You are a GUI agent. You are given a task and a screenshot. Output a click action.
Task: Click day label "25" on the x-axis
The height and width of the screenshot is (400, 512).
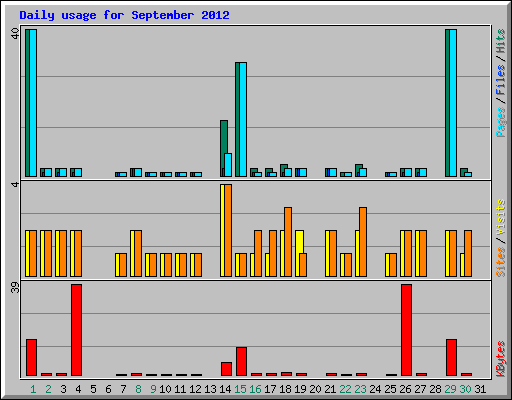point(390,389)
